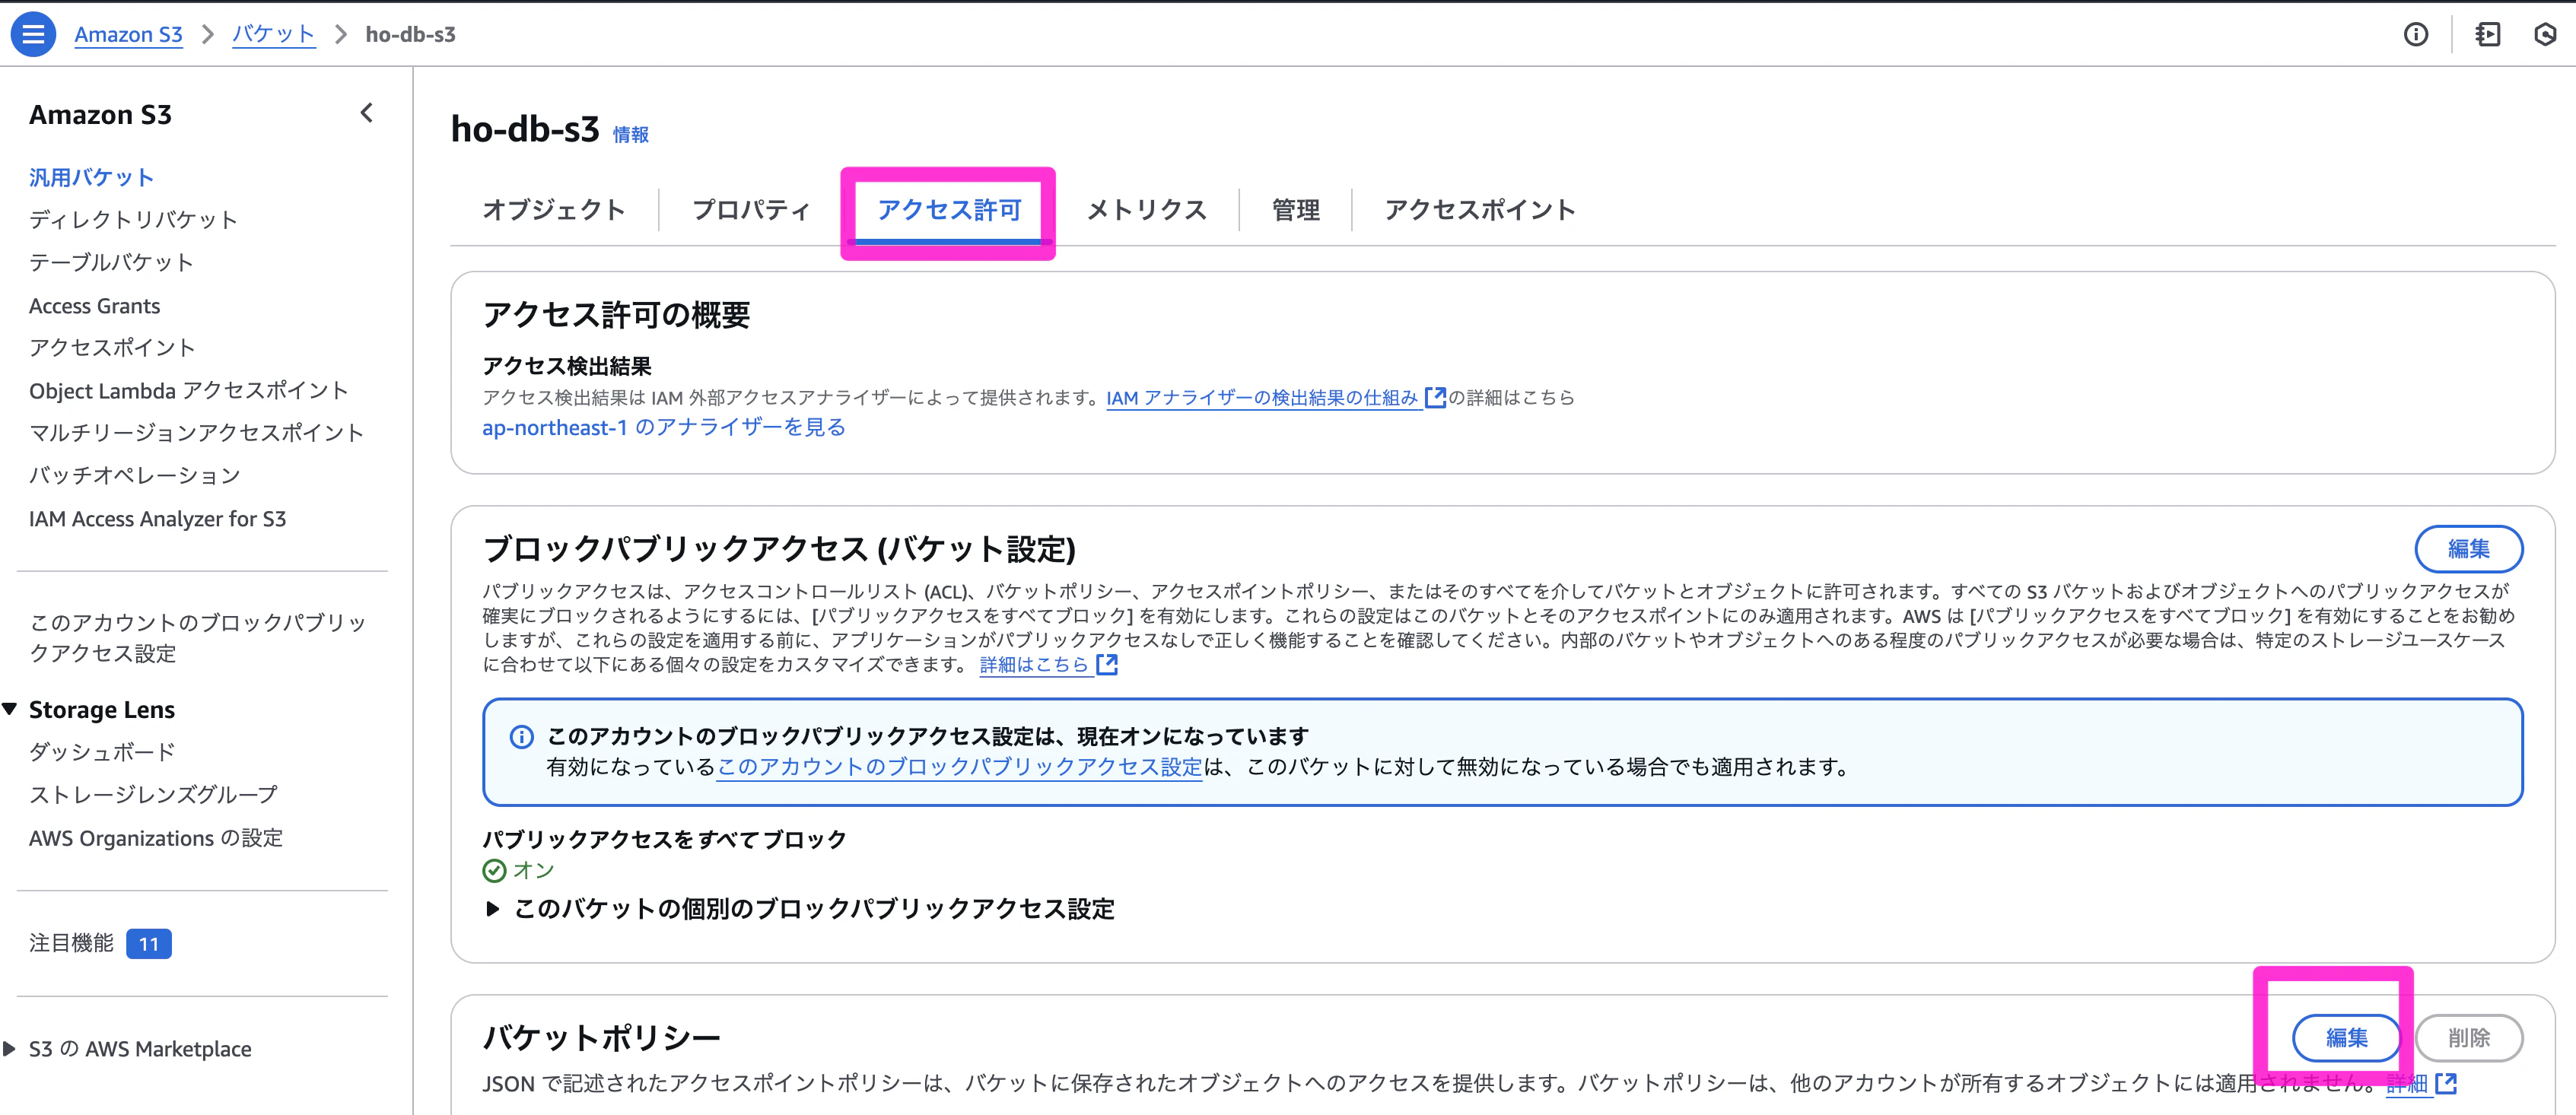Click 編集 button for バケットポリシー

tap(2346, 1038)
